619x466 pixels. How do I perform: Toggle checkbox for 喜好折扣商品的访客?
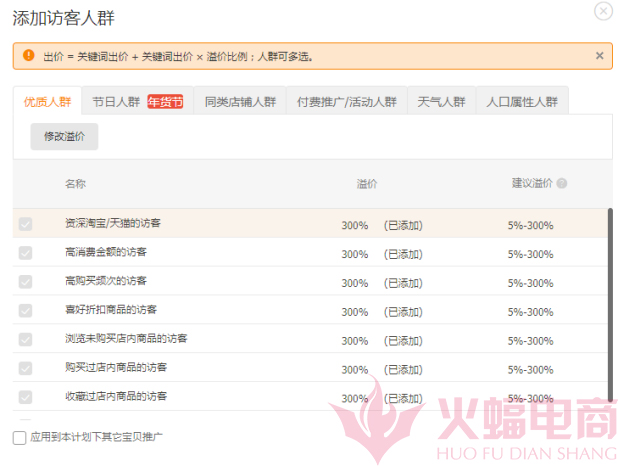25,311
